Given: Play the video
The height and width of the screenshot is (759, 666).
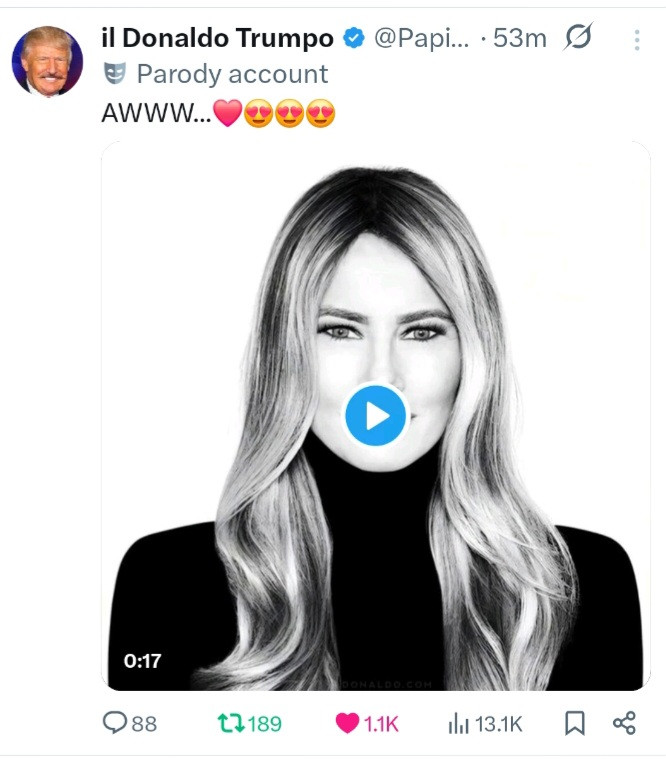Looking at the screenshot, I should click(x=376, y=415).
